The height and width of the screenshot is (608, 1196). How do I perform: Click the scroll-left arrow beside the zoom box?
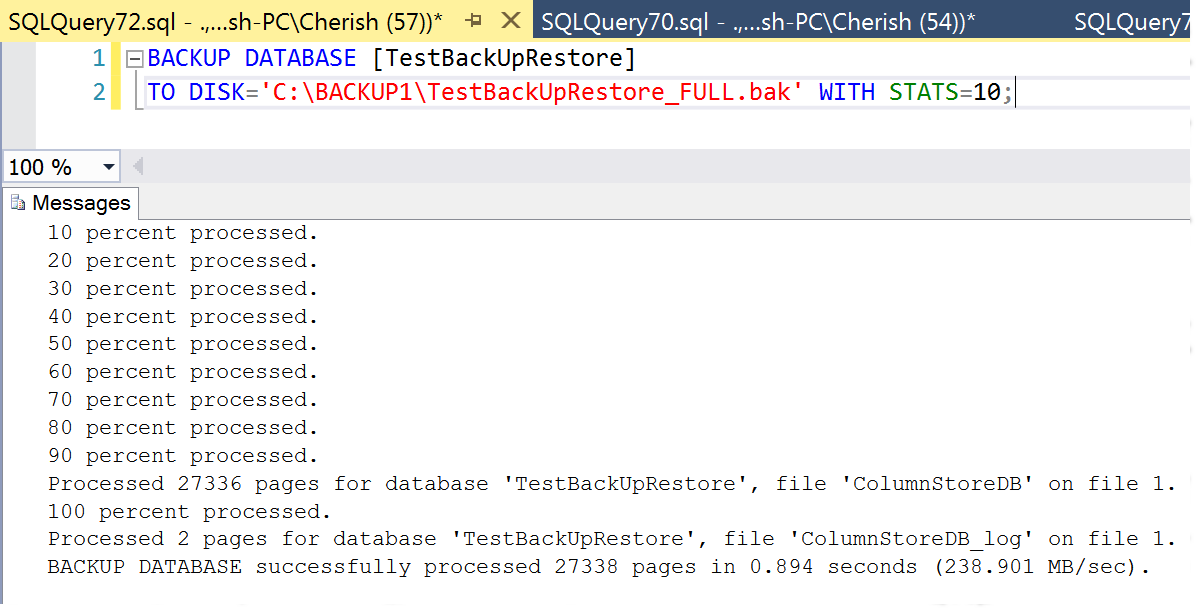point(137,166)
